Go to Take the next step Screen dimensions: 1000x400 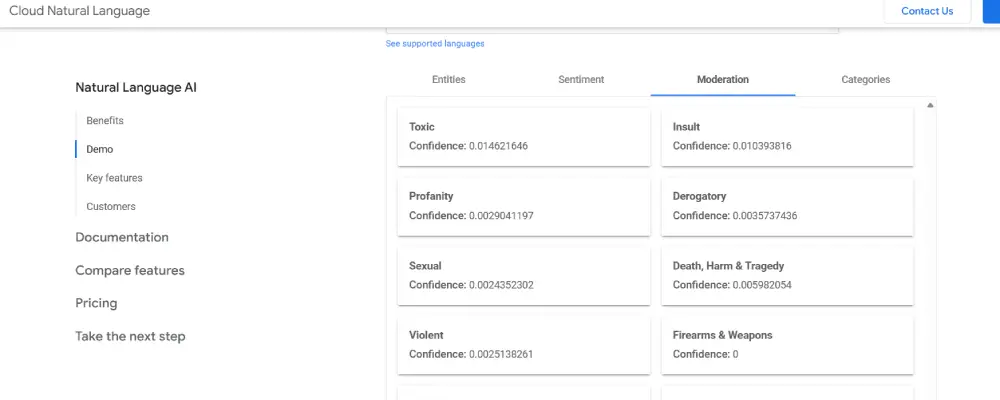coord(130,337)
